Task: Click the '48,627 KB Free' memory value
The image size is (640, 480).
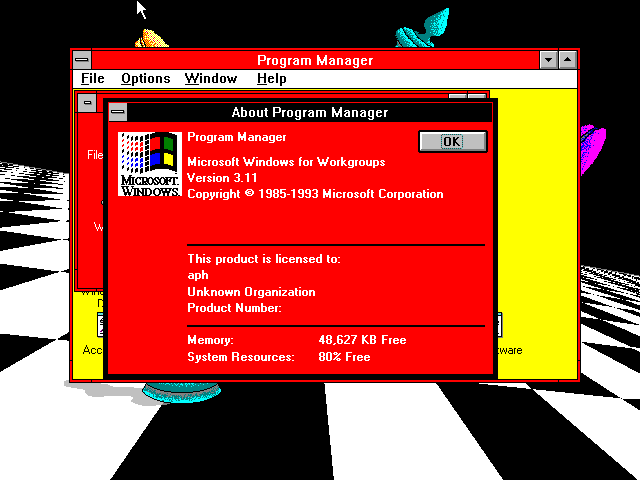Action: (362, 340)
